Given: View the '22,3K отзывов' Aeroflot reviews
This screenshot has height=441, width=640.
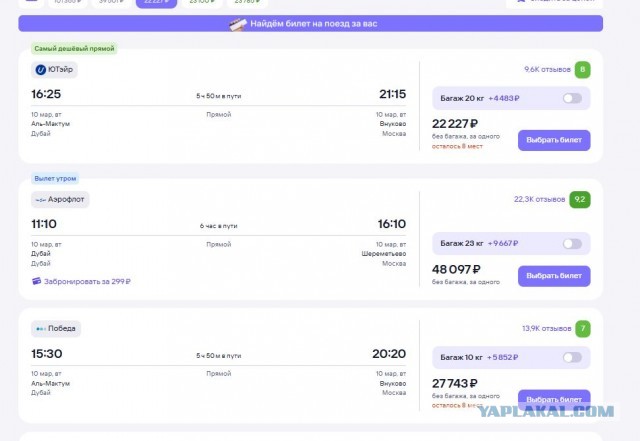Looking at the screenshot, I should (540, 199).
